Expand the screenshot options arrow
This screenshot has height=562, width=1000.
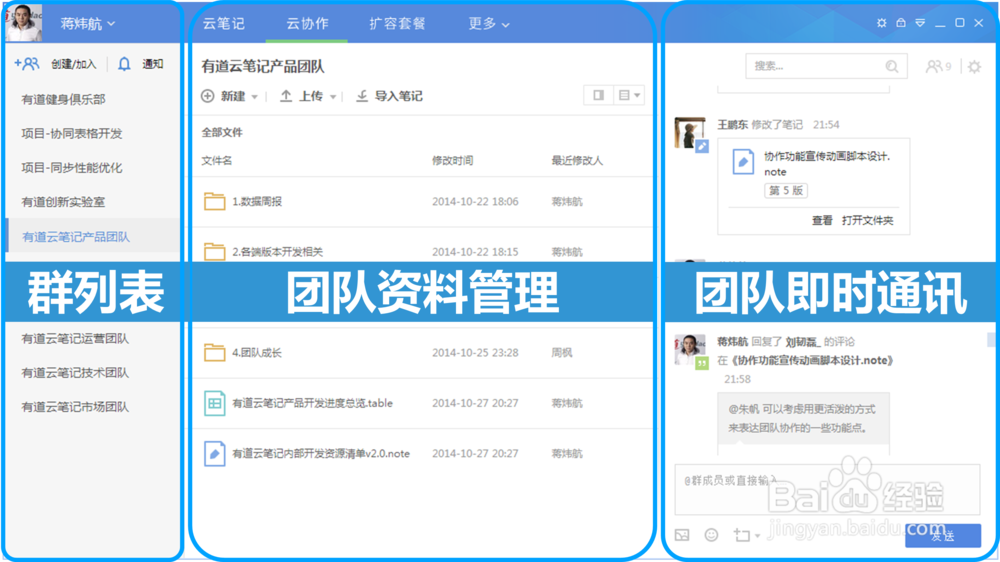click(758, 536)
